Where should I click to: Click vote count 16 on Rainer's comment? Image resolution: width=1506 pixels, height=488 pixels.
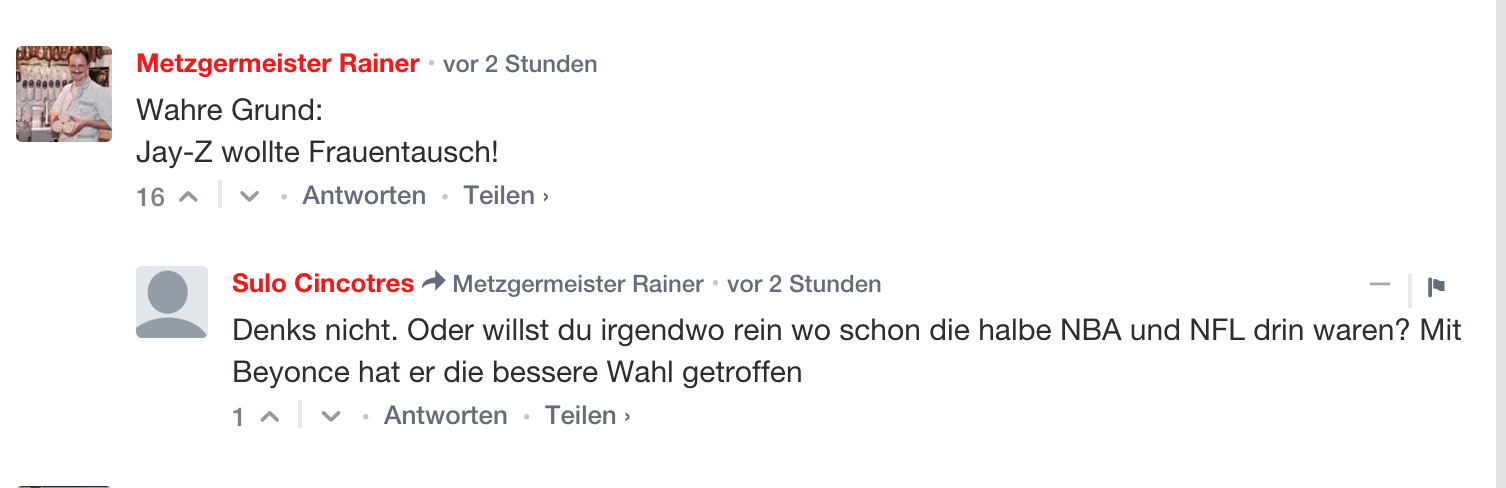(x=150, y=197)
